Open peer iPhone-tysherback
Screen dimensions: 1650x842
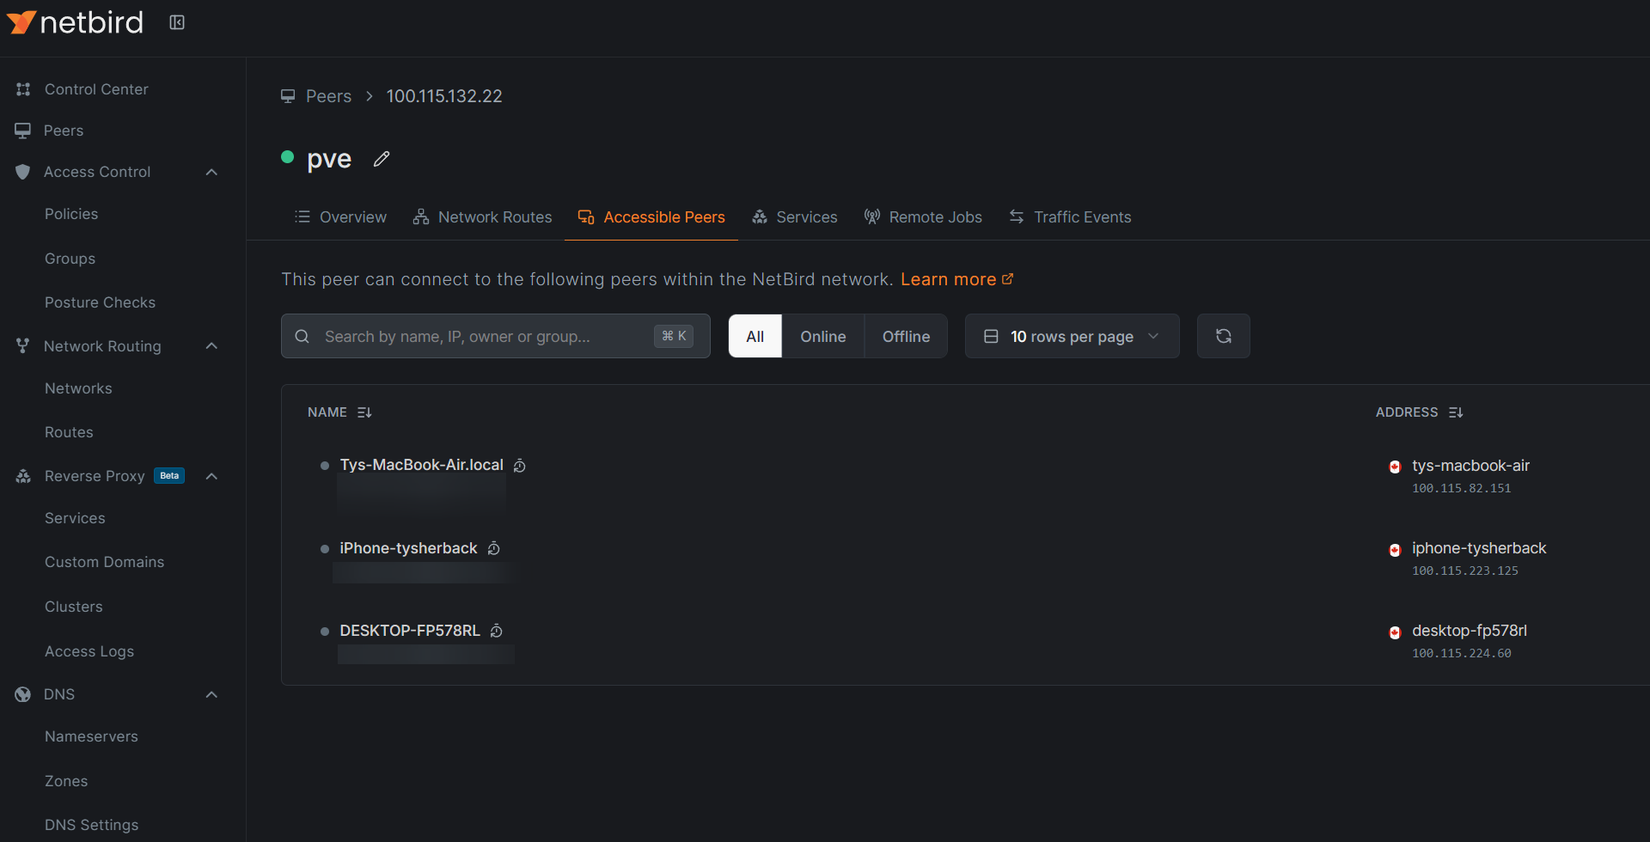pos(408,548)
